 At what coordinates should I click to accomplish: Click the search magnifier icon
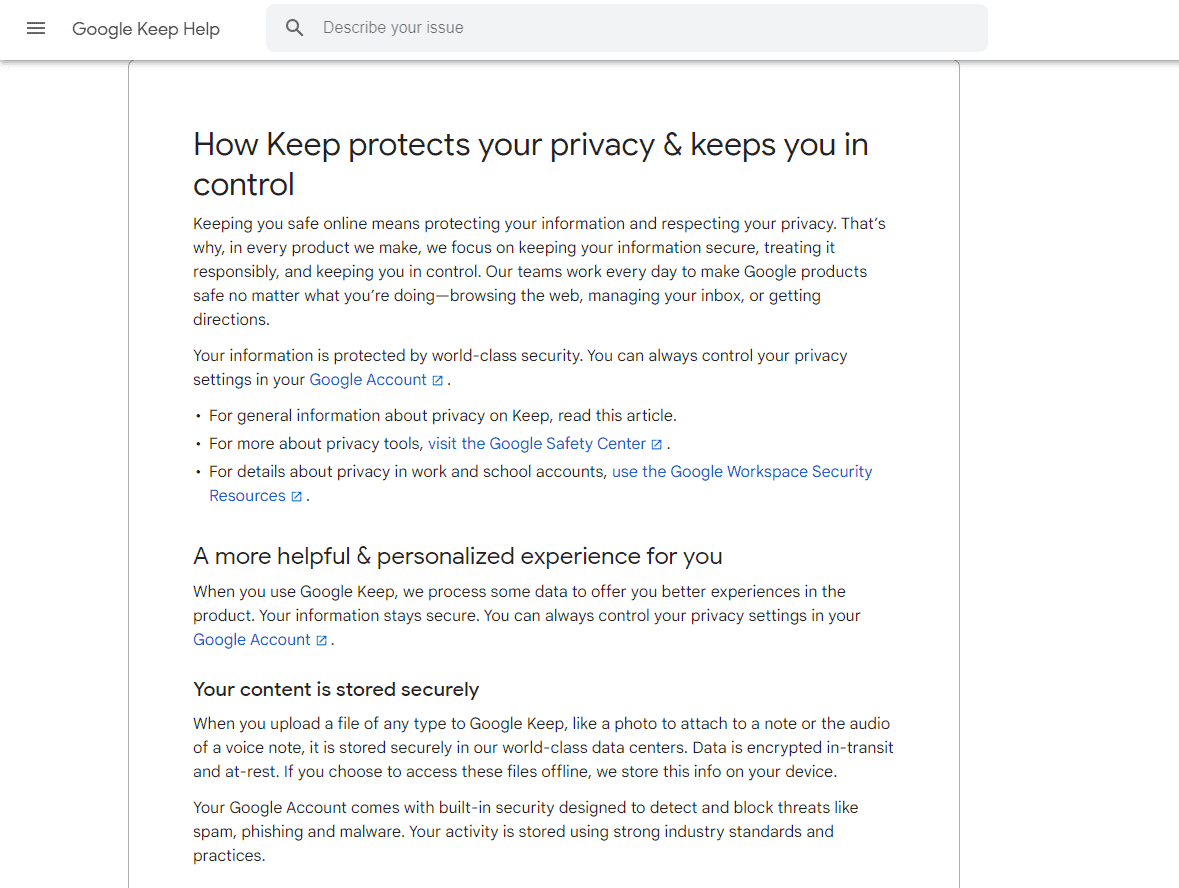[294, 28]
